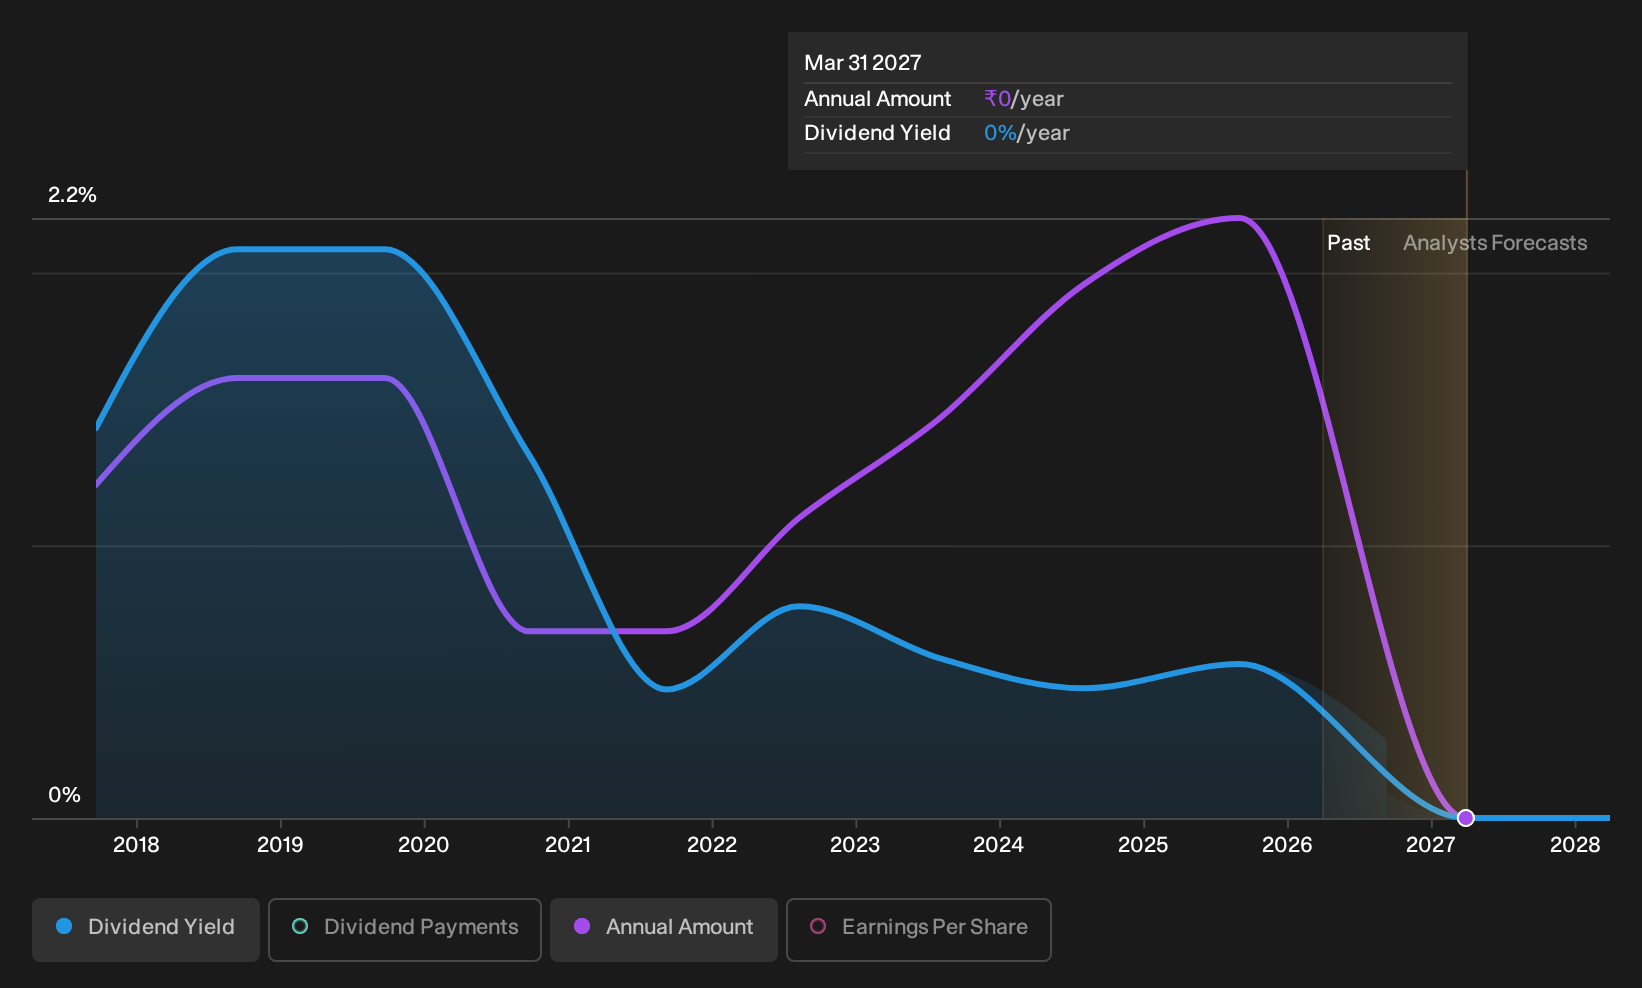This screenshot has height=988, width=1642.
Task: Click the ₹0/year Annual Amount tooltip value
Action: pyautogui.click(x=1024, y=99)
